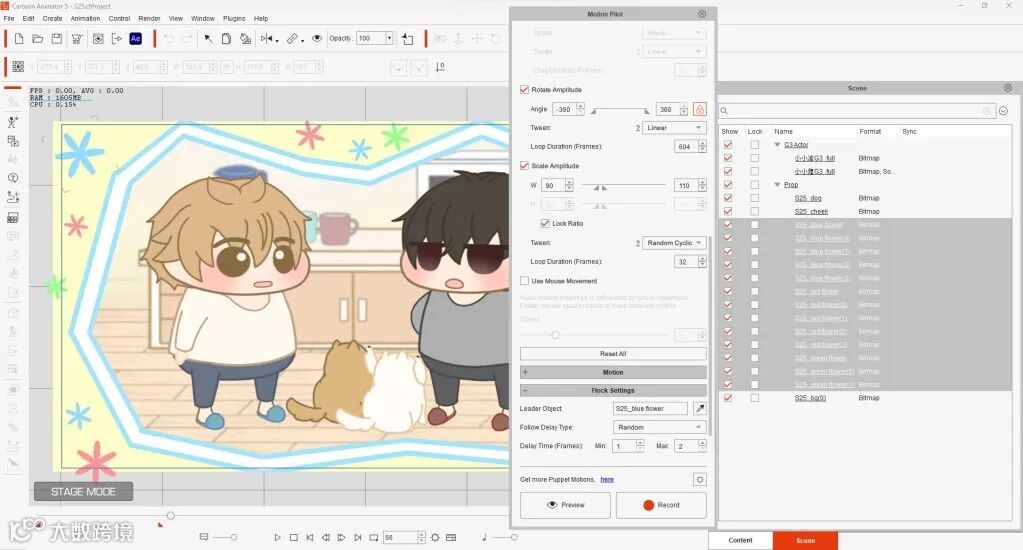Click the Reset All button
Image resolution: width=1023 pixels, height=550 pixels.
click(613, 354)
